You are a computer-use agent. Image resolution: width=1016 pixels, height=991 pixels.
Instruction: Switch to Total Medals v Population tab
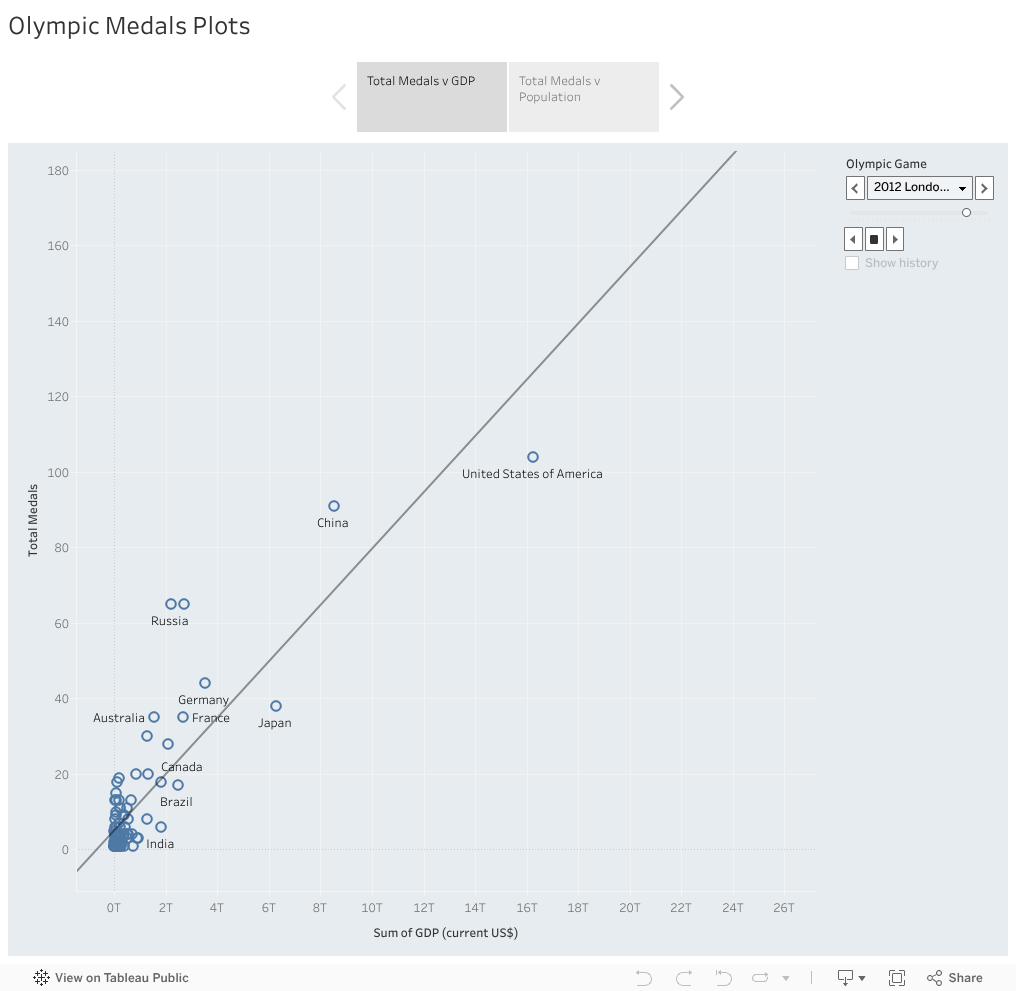584,96
